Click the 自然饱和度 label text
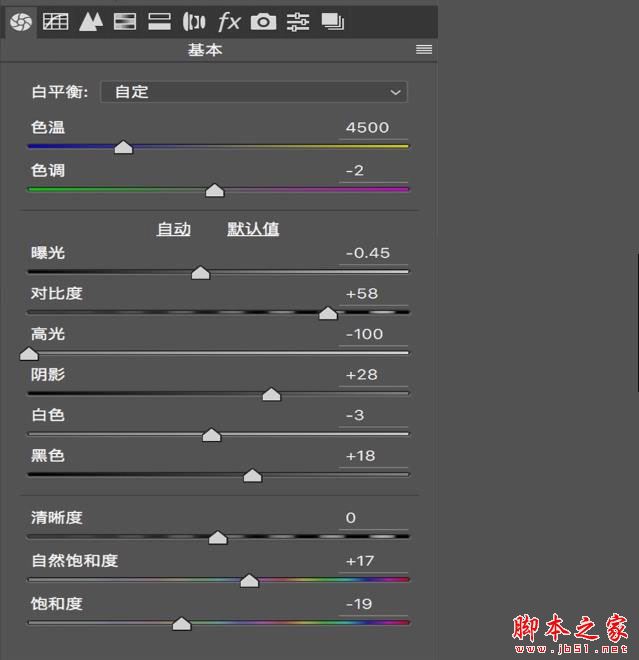Image resolution: width=639 pixels, height=660 pixels. pyautogui.click(x=75, y=561)
